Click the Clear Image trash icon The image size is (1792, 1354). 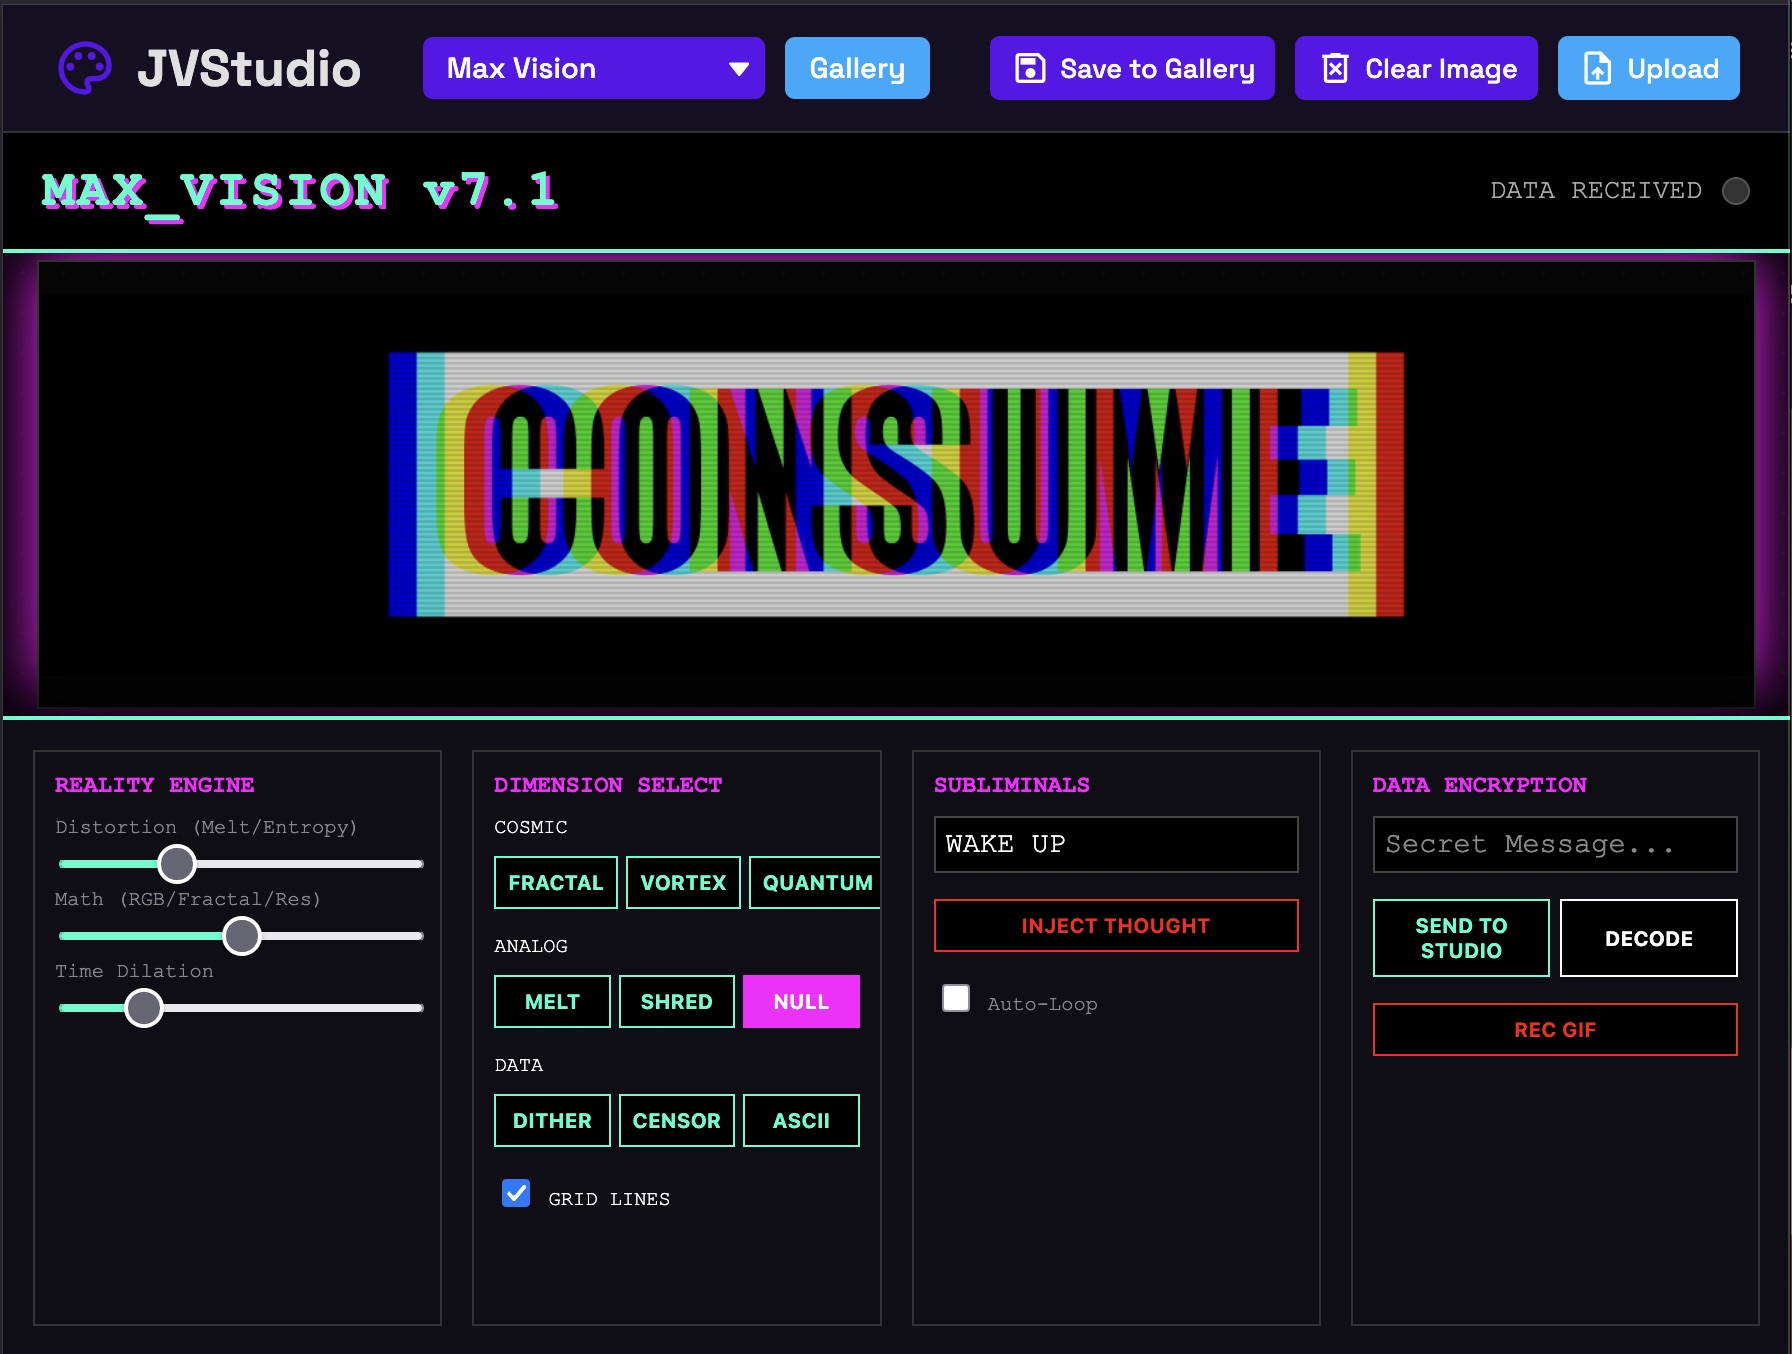(1336, 68)
